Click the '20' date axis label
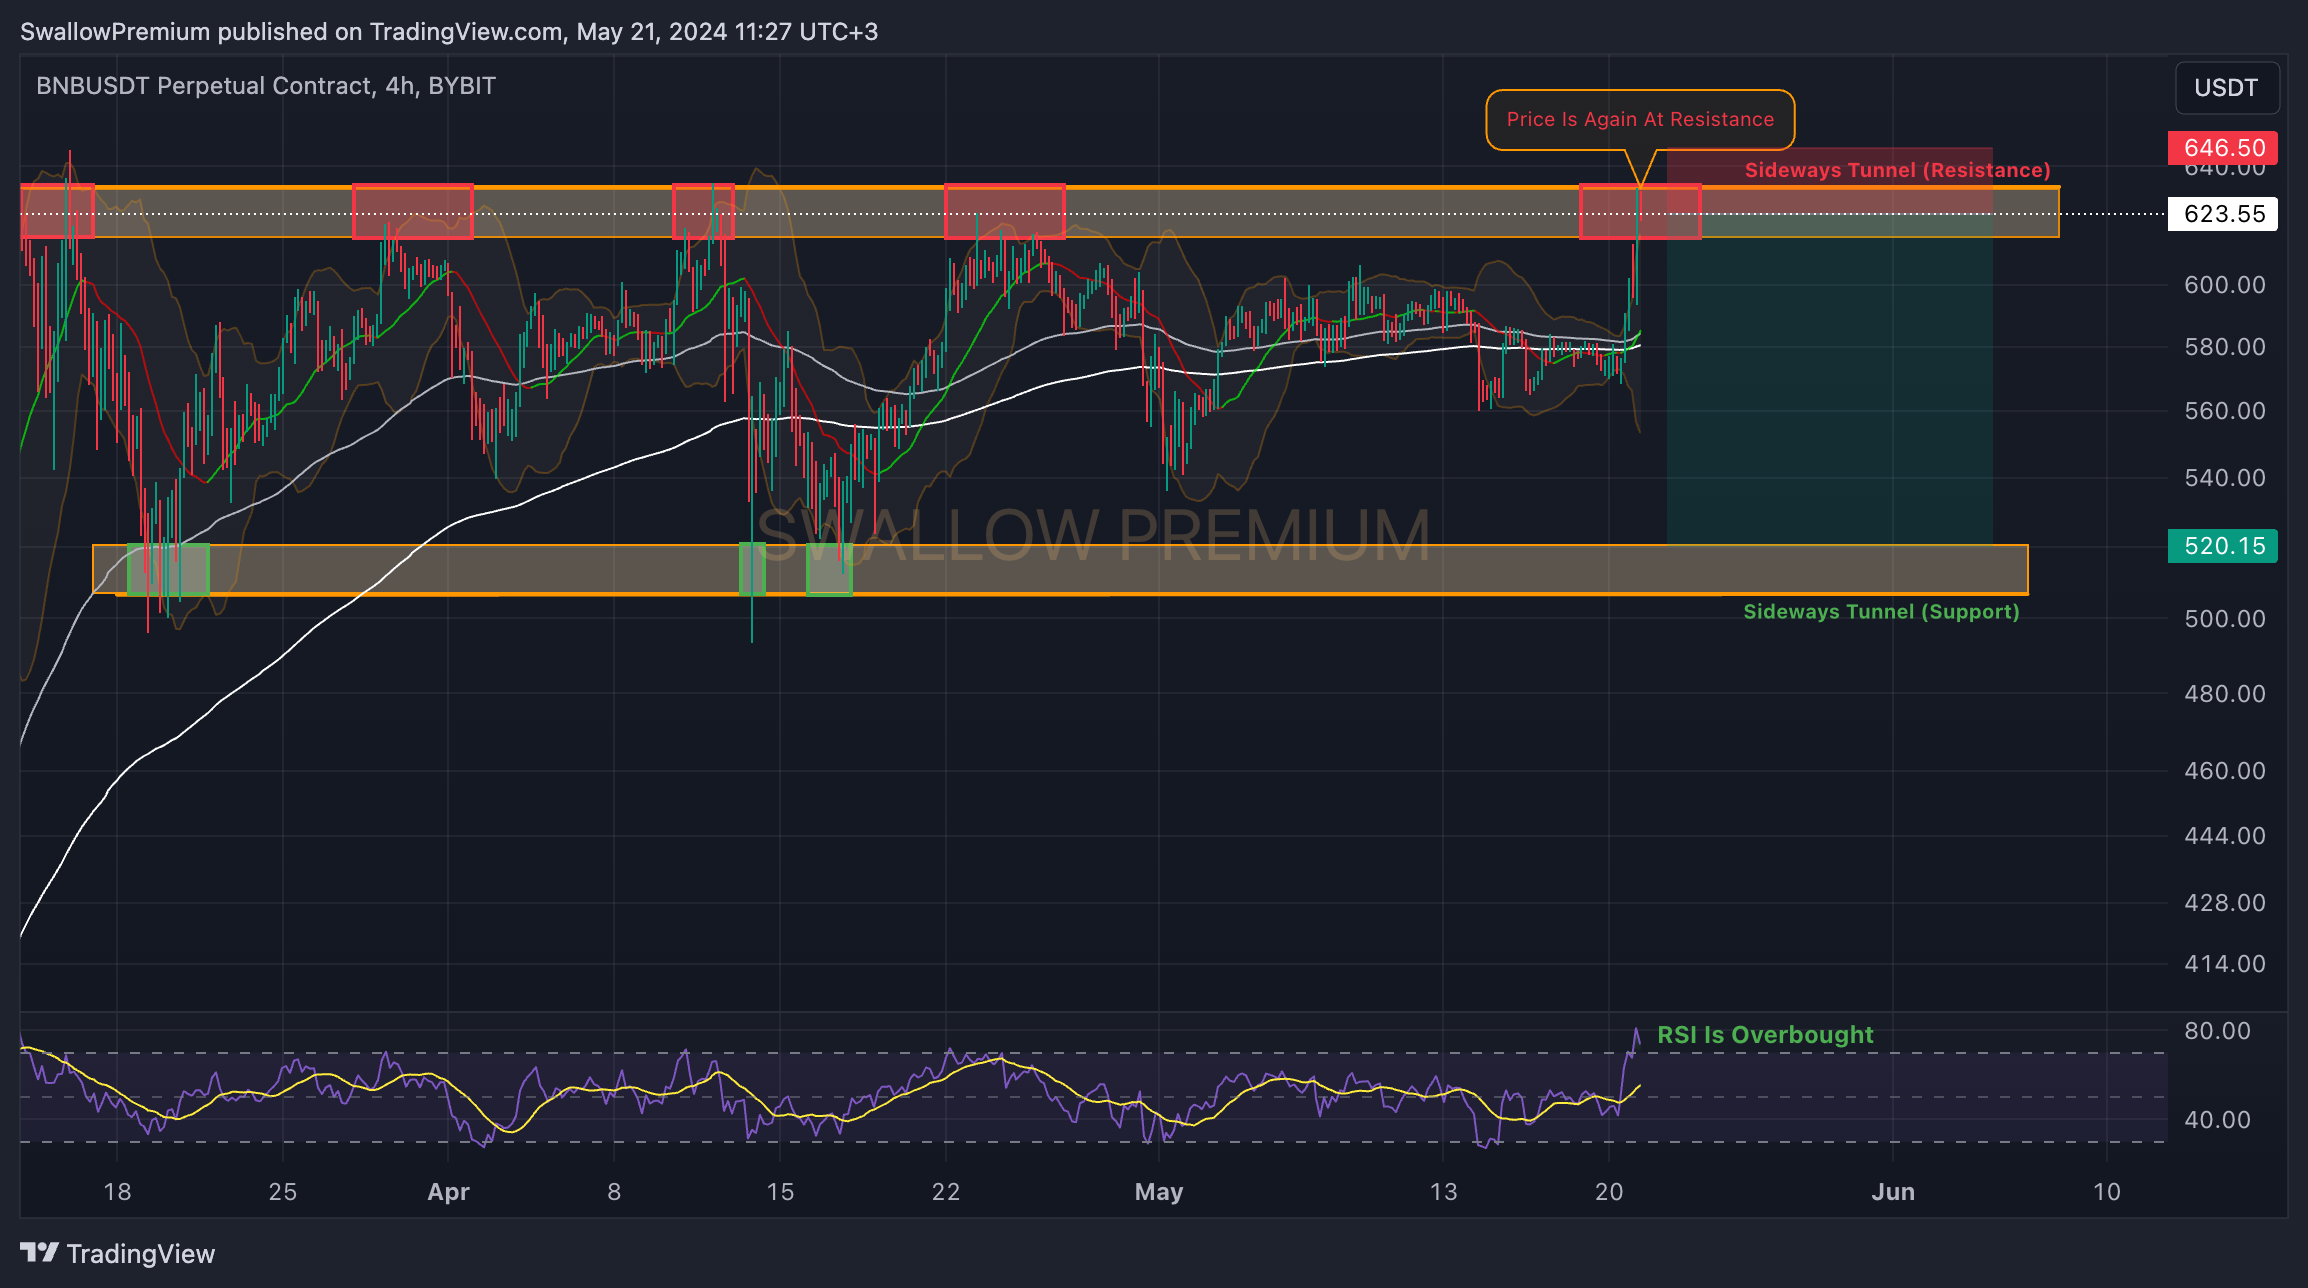 point(1609,1192)
